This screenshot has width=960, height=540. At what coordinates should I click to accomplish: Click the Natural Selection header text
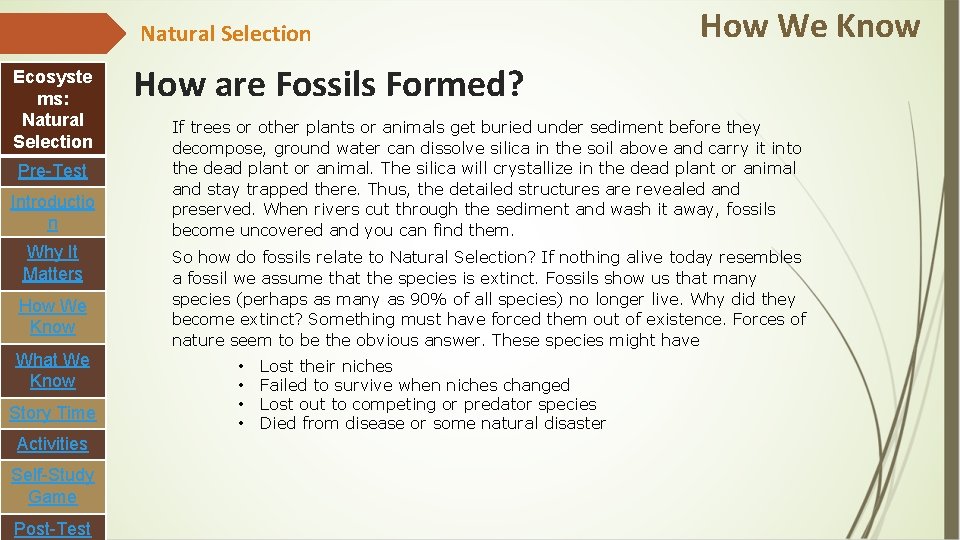pos(225,34)
